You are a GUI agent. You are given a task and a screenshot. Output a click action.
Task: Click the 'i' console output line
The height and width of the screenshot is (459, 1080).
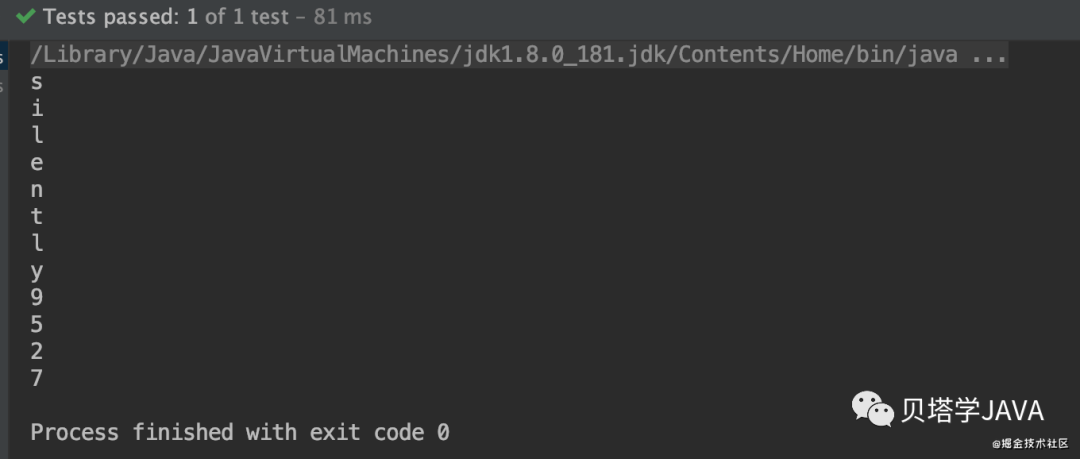click(x=37, y=109)
